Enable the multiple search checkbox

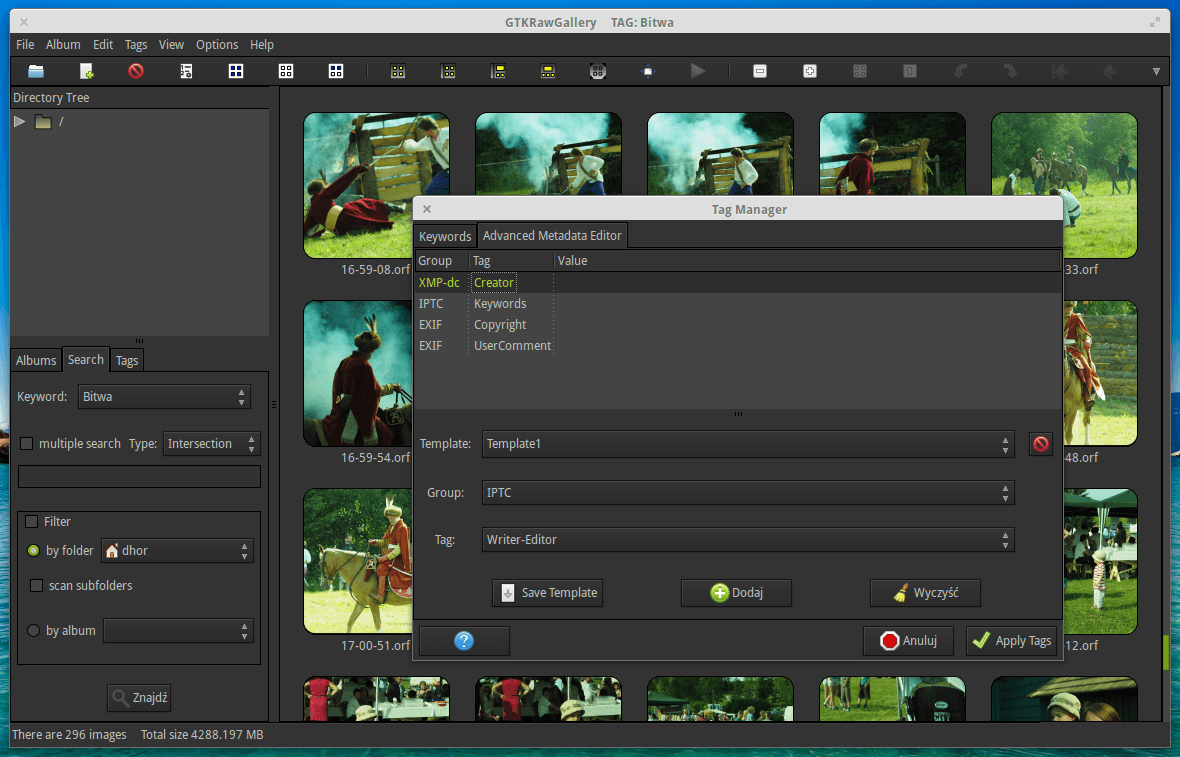coord(26,444)
